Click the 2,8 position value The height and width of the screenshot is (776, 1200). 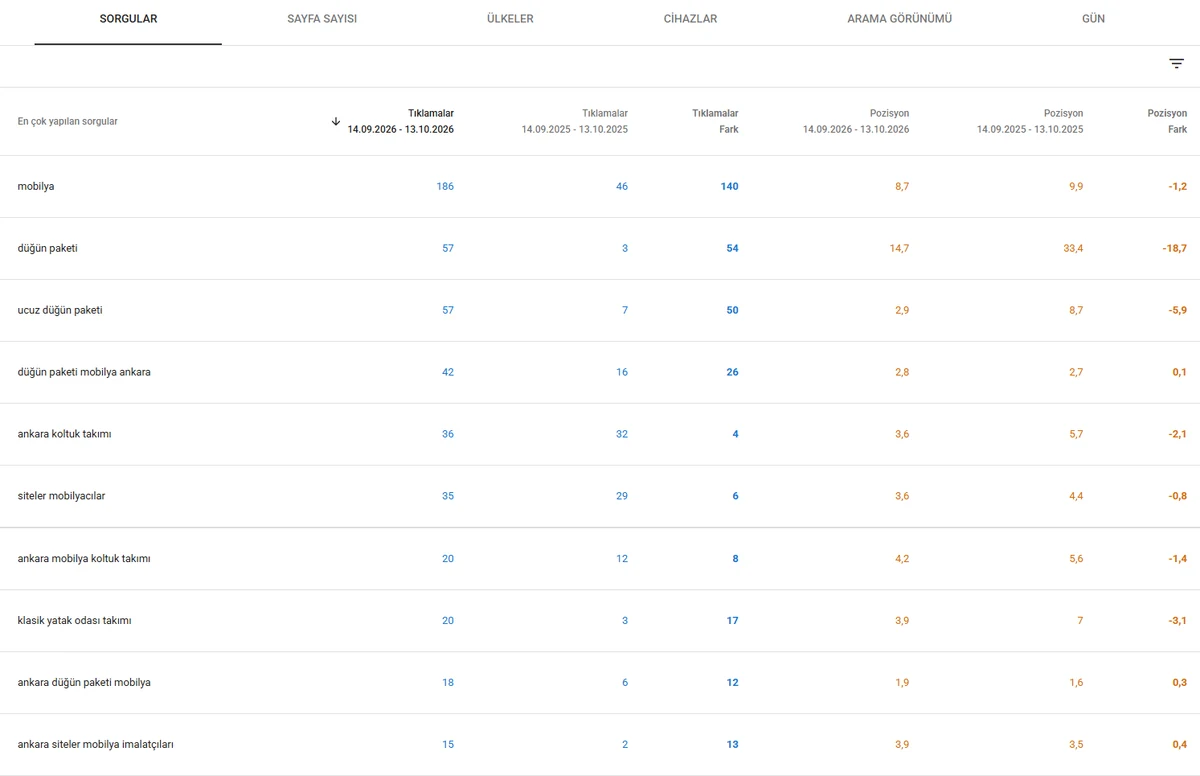coord(902,372)
